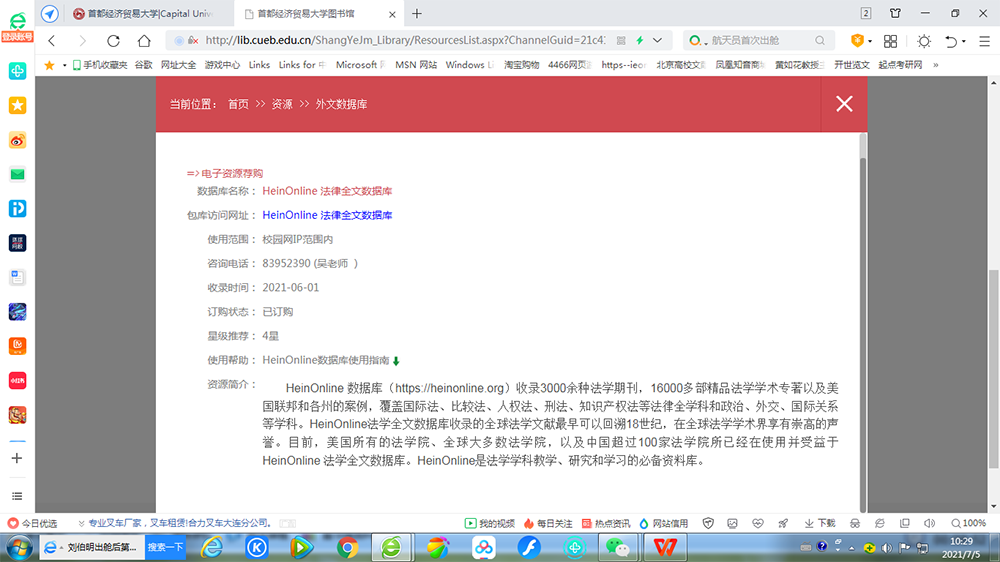Open the Weibo sidebar icon
This screenshot has width=1000, height=562.
(17, 140)
